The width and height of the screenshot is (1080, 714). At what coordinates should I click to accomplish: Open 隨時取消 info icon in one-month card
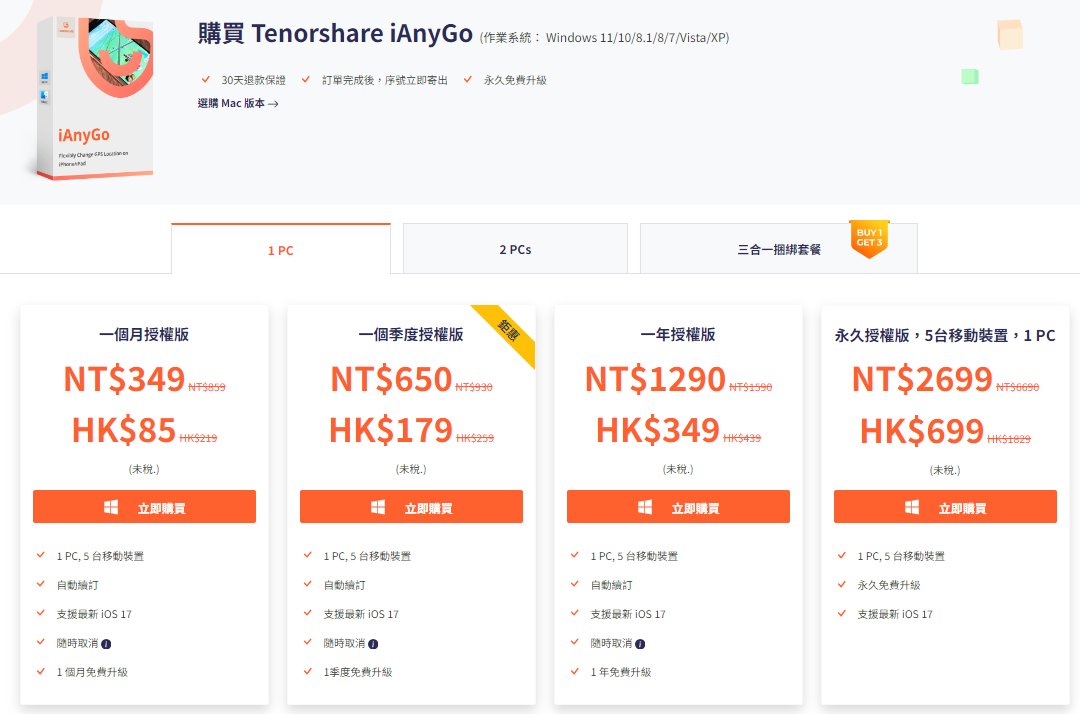tap(106, 644)
